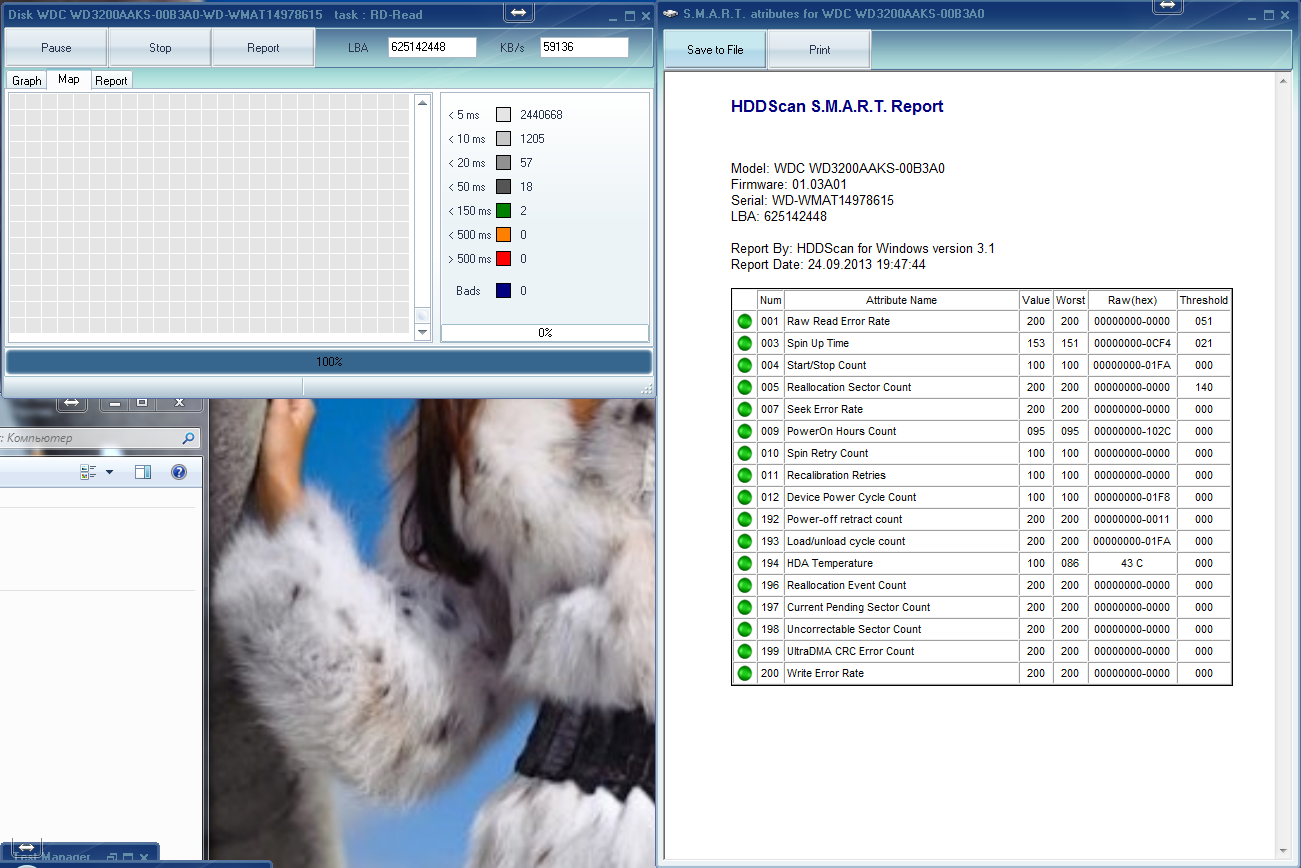Viewport: 1301px width, 868px height.
Task: Click inside the LBA input field
Action: pos(432,48)
